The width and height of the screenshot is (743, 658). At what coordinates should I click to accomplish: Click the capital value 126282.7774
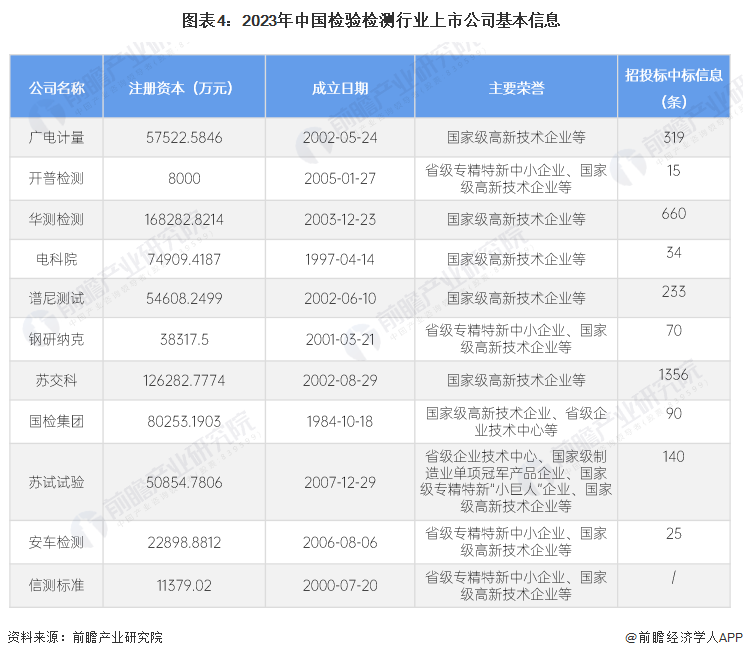(184, 380)
